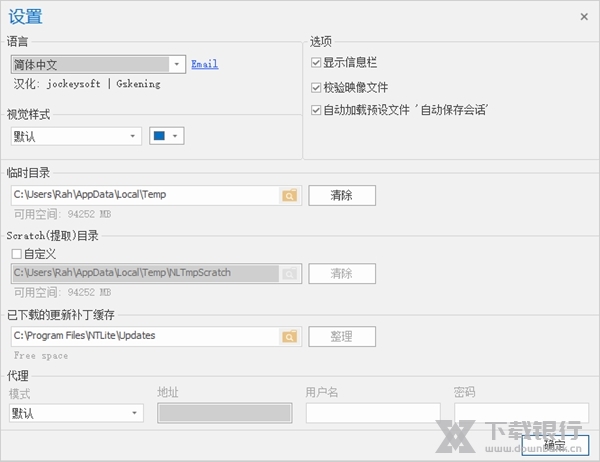Image resolution: width=600 pixels, height=462 pixels.
Task: Toggle 校验映像文件 checkbox
Action: tap(316, 88)
